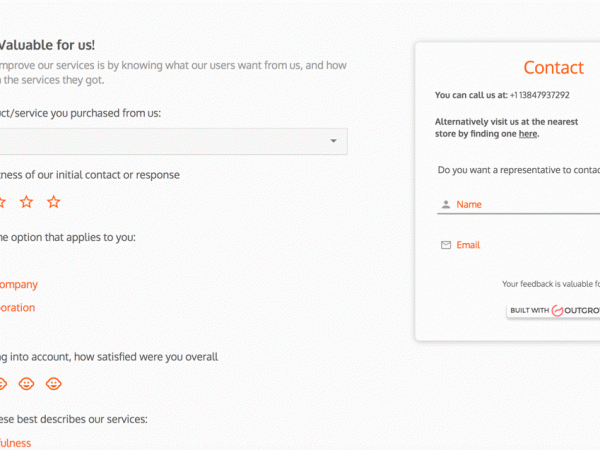Select the option ending in "oration"
The image size is (600, 450).
point(18,308)
